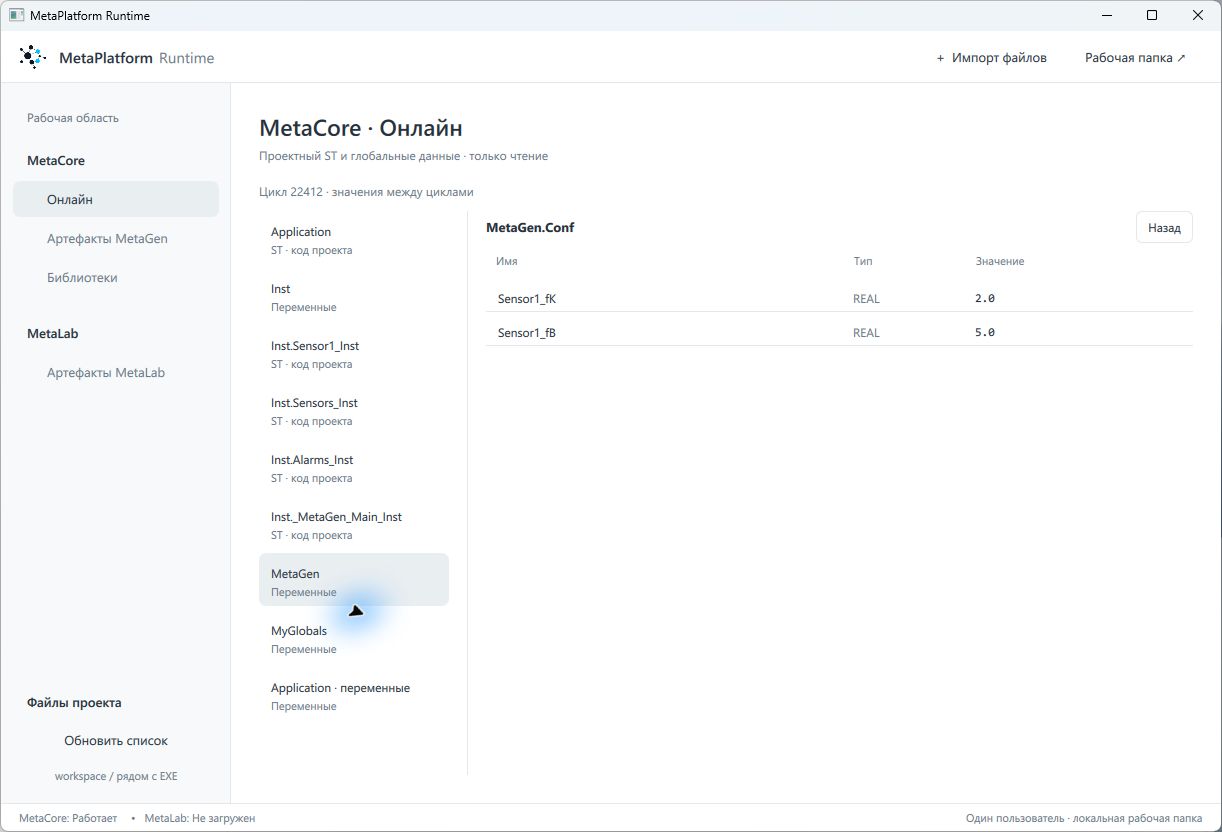Select the MetaGen variables item
Screen dimensions: 1222x832
click(x=354, y=580)
